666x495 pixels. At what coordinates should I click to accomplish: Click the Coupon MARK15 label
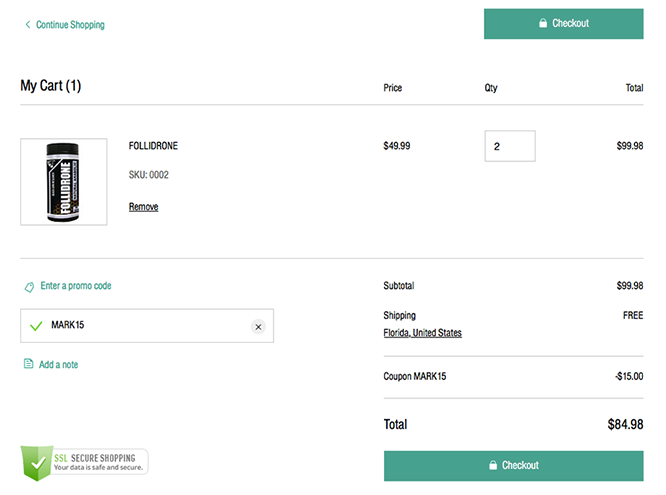point(415,376)
